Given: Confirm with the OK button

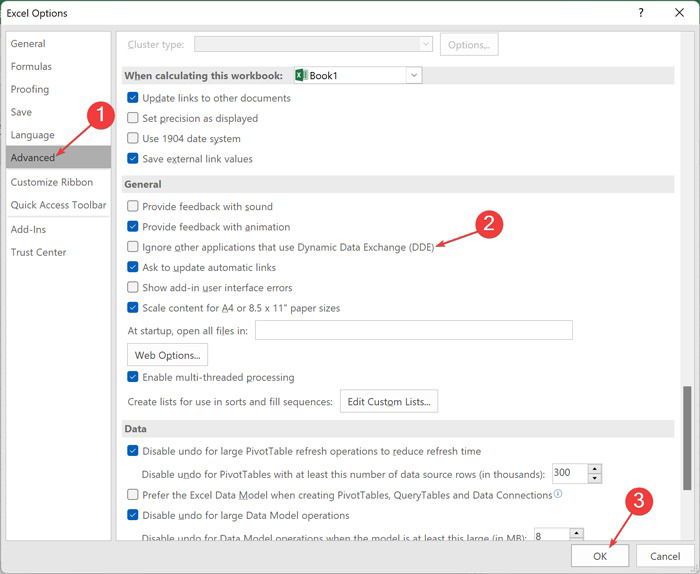Looking at the screenshot, I should pos(600,556).
